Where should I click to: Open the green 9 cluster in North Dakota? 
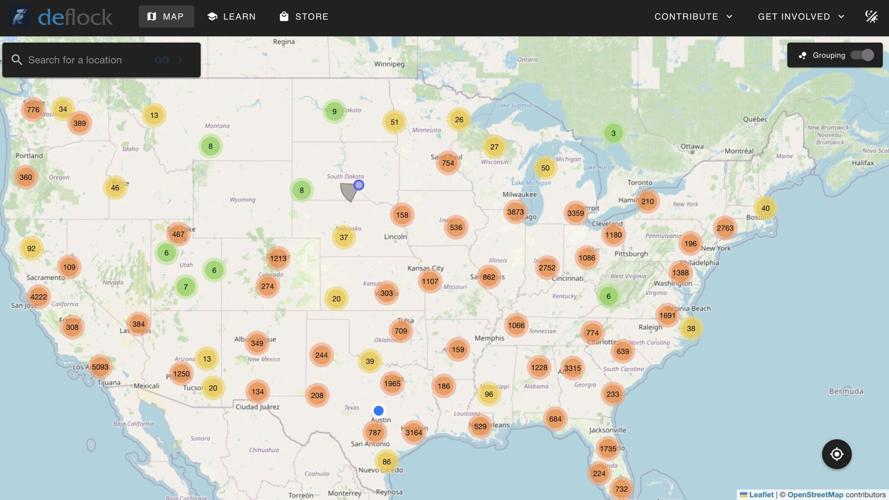pos(335,112)
